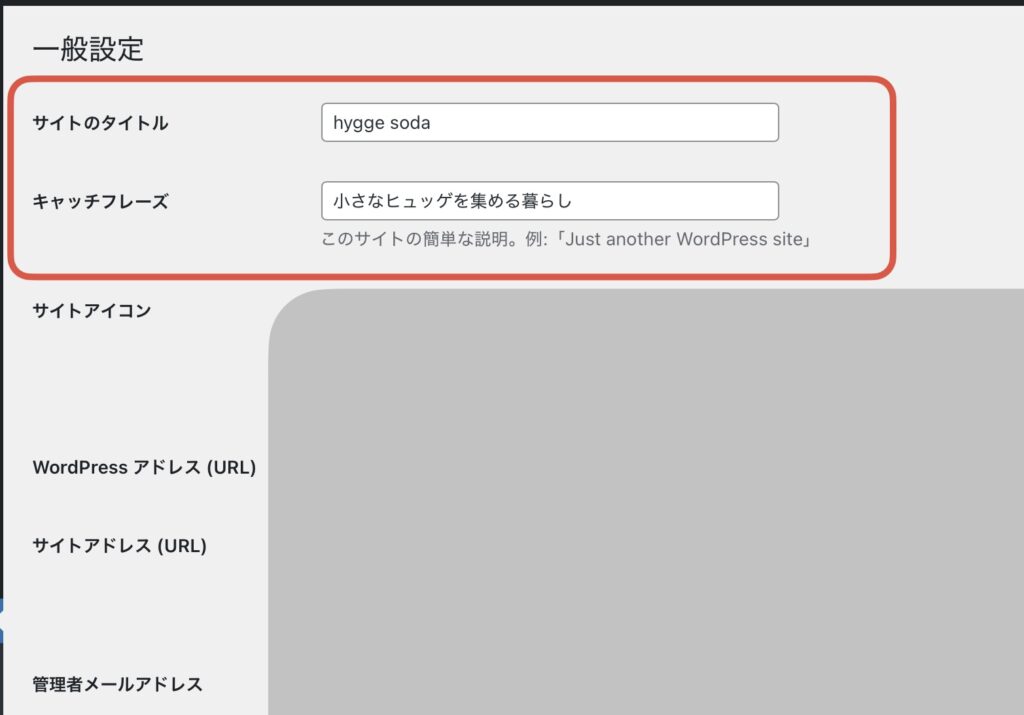Click the blue active sidebar marker
Screen dimensions: 1024x715
coord(2,620)
